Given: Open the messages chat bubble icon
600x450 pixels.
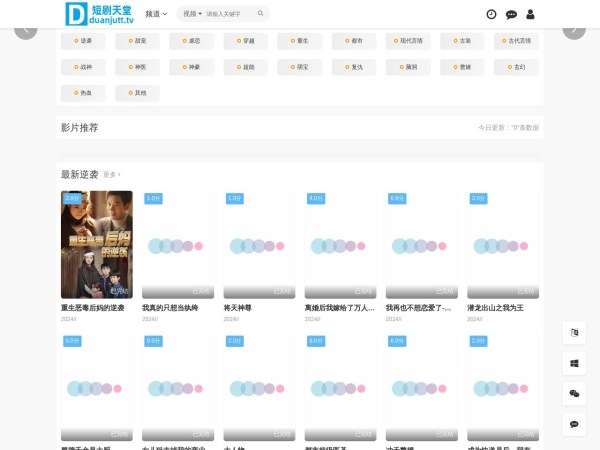Looking at the screenshot, I should (511, 14).
